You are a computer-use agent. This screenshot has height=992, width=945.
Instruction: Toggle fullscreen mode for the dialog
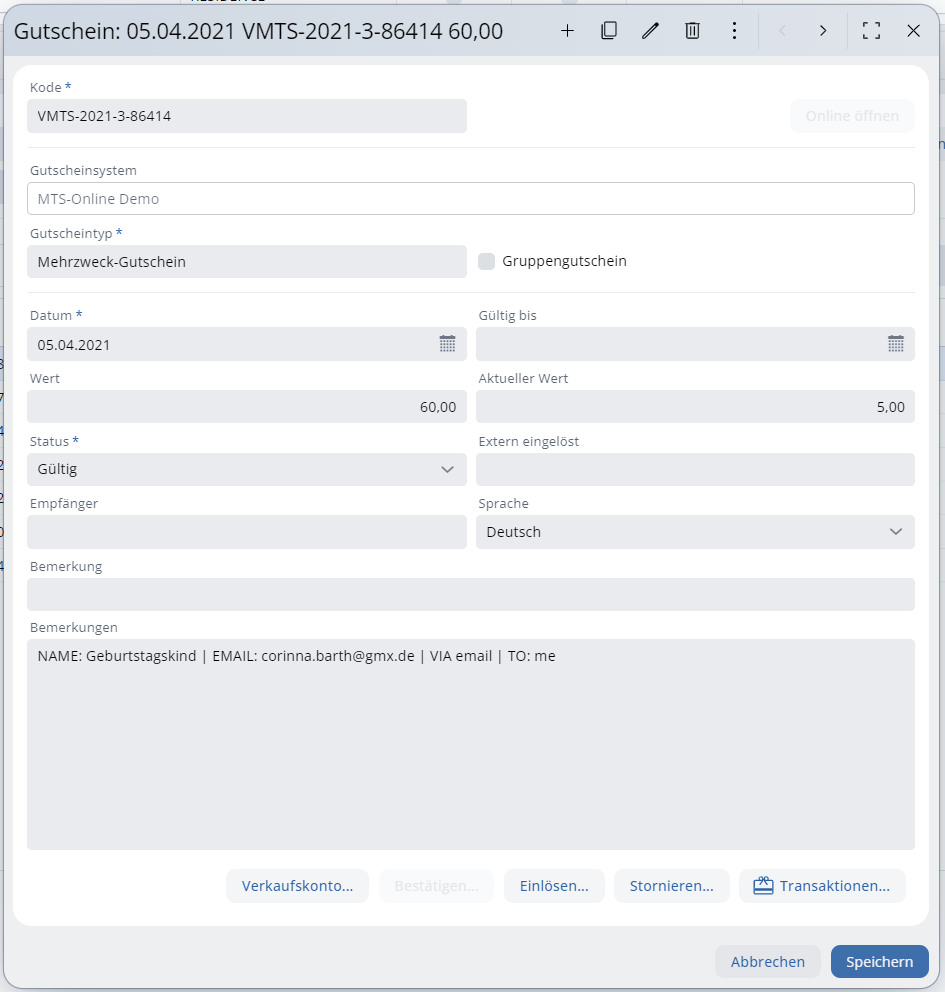click(x=871, y=31)
